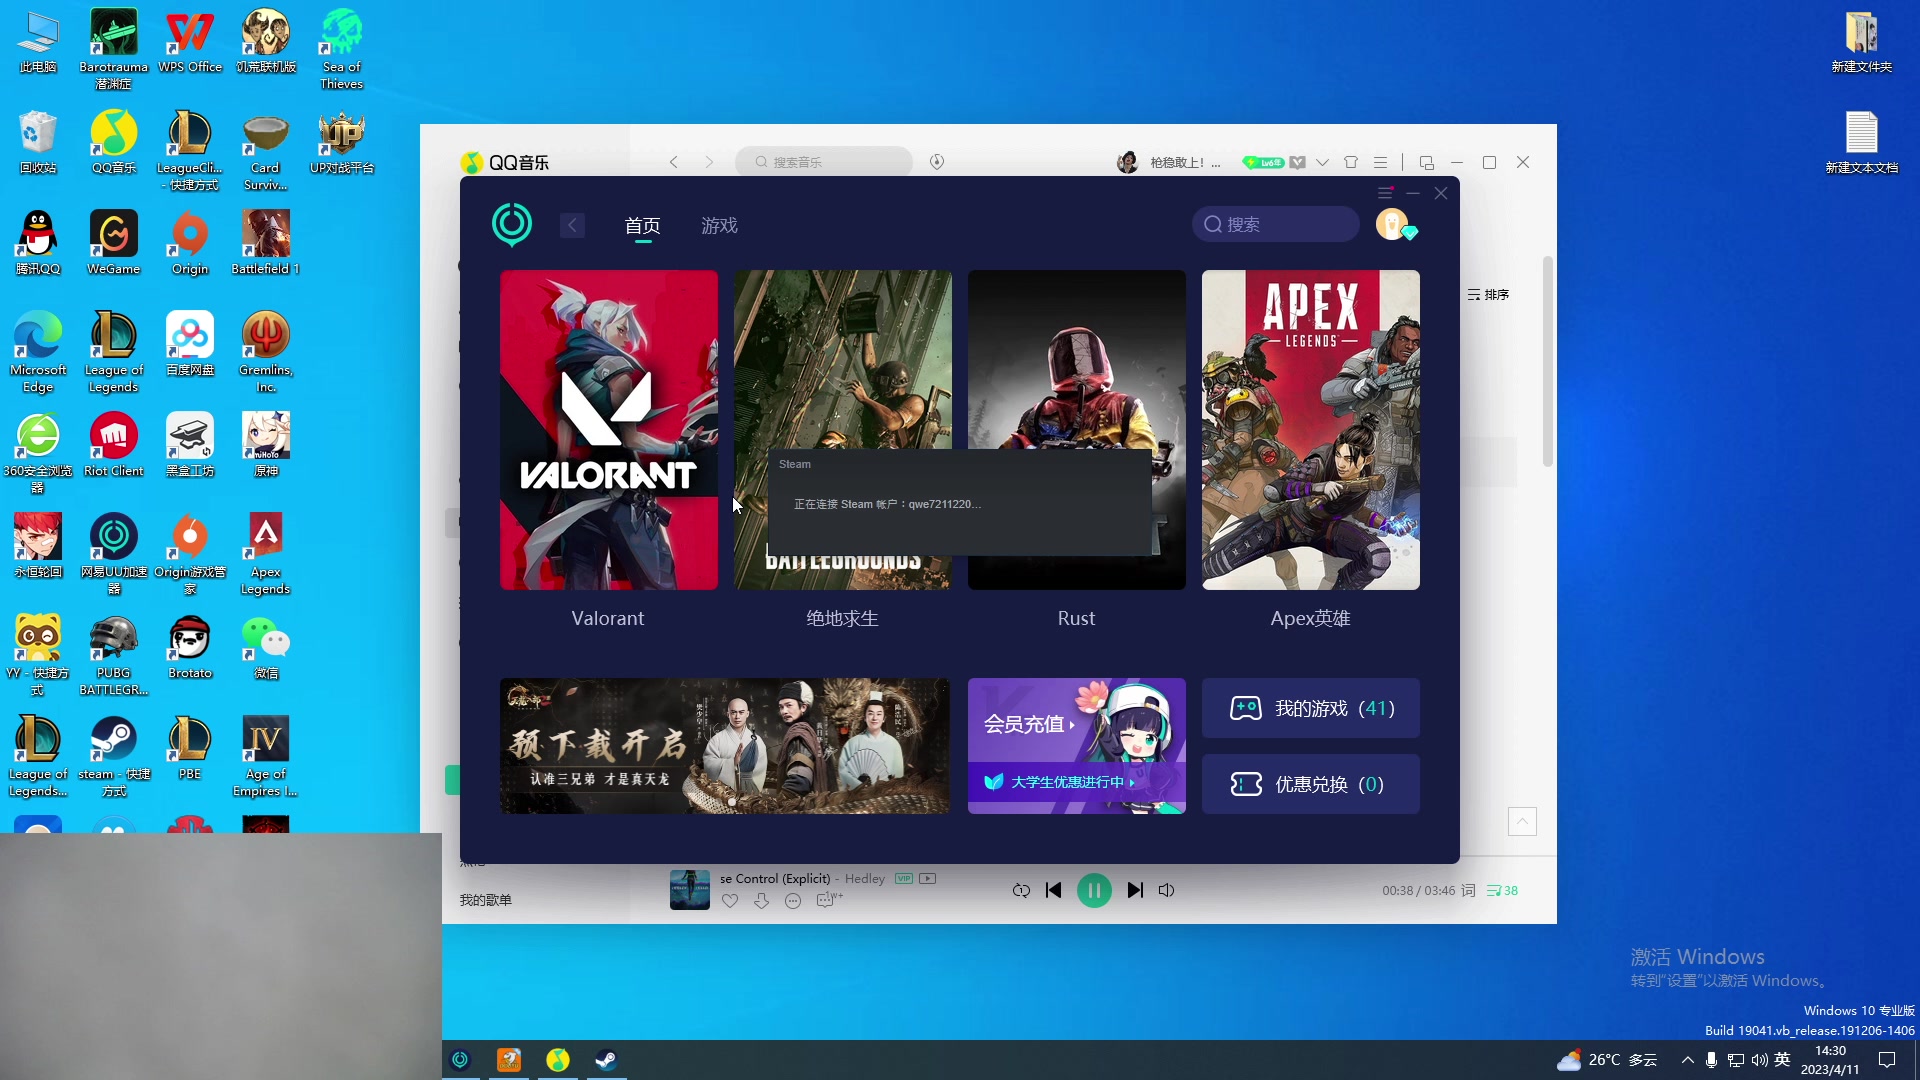Select the 微信 desktop icon
Image resolution: width=1920 pixels, height=1080 pixels.
pos(266,647)
